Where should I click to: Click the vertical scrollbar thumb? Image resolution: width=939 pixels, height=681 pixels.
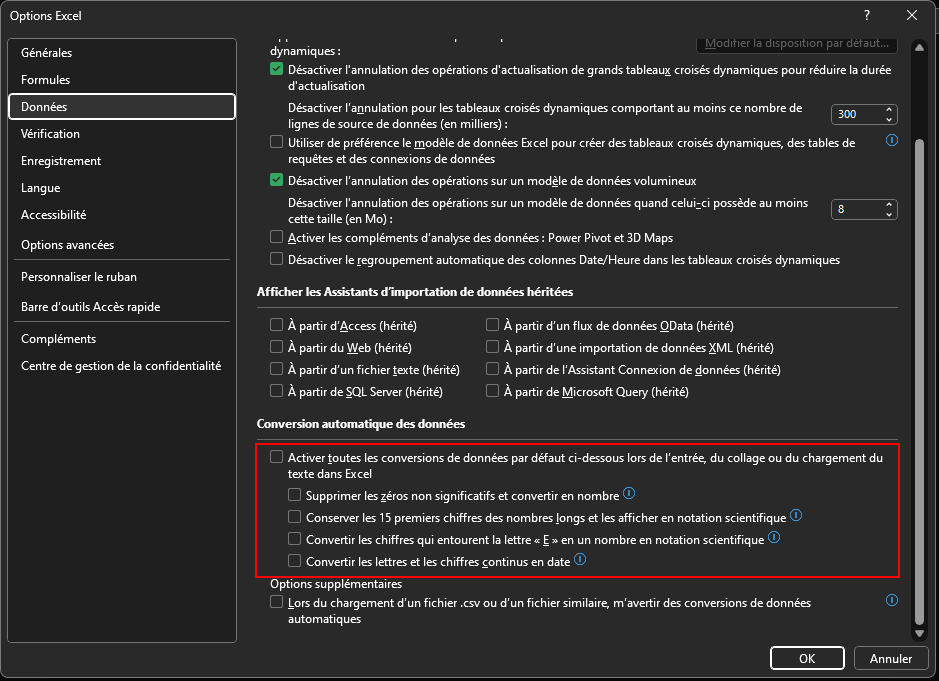(x=920, y=380)
